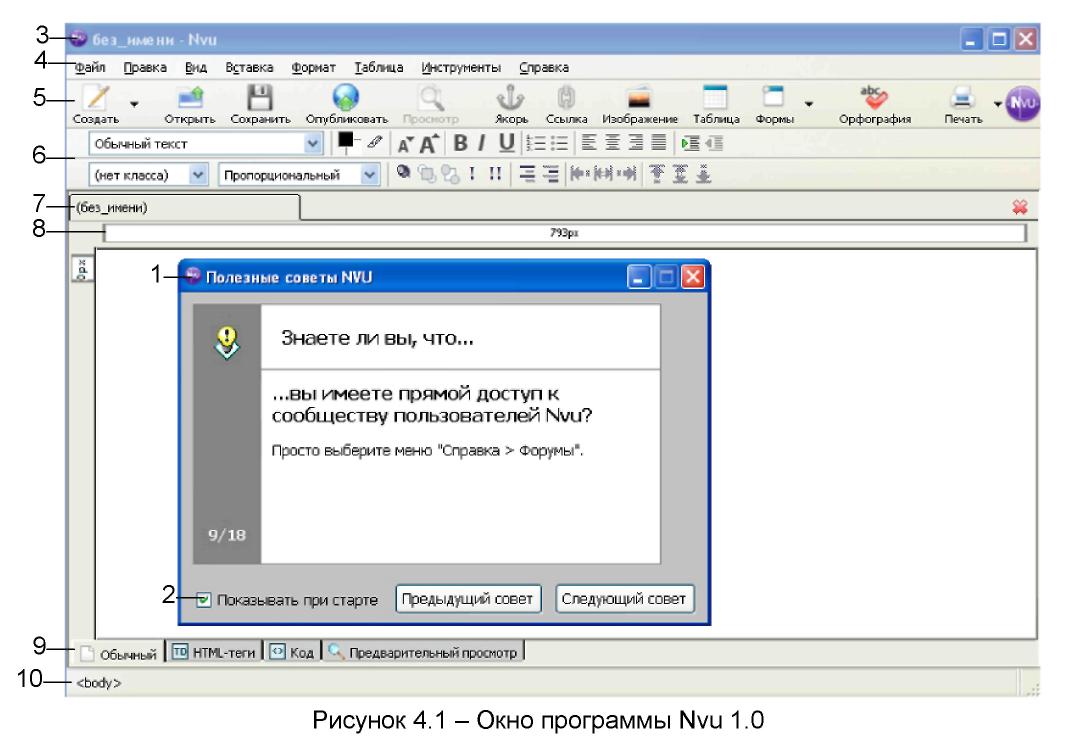Run the Орфография spell check icon
1072x751 pixels.
tap(874, 98)
